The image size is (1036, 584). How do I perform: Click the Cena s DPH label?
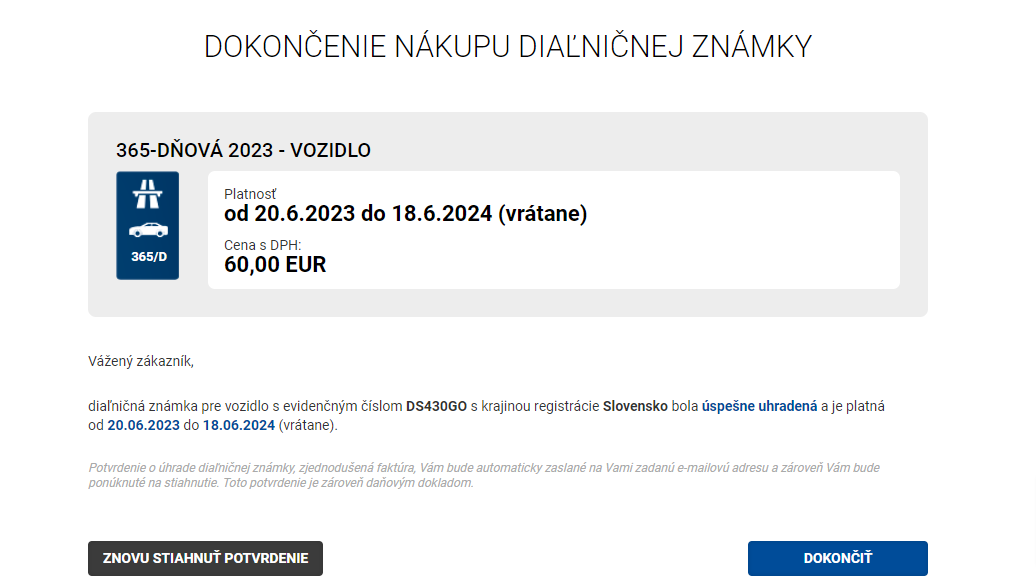coord(262,245)
